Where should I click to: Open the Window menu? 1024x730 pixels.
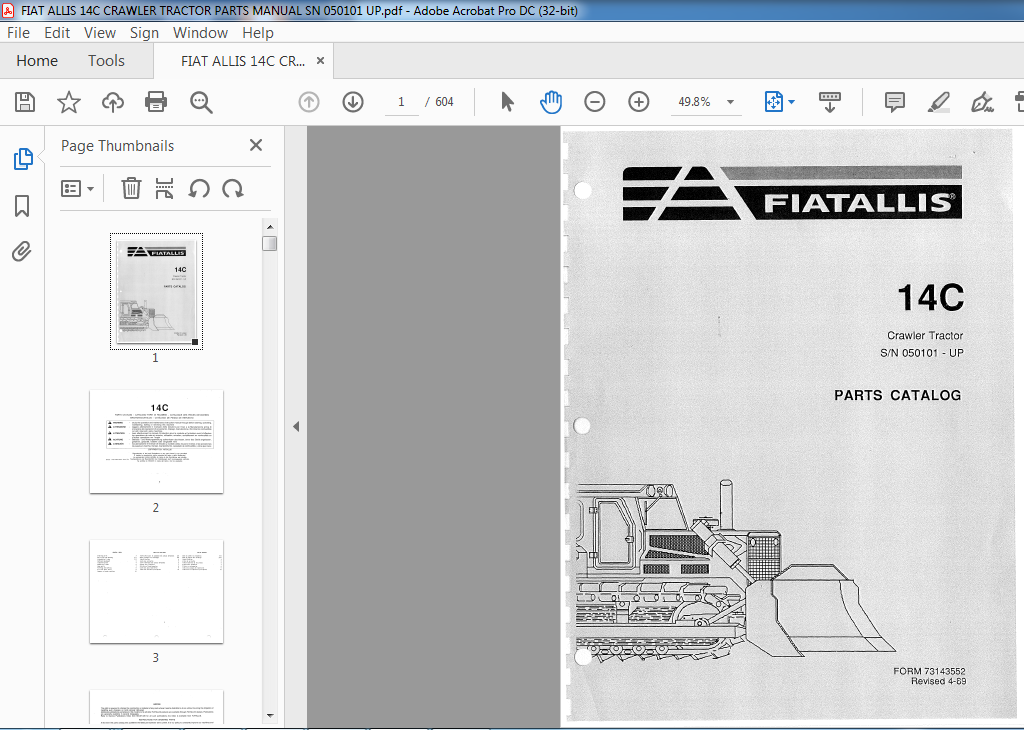point(200,33)
